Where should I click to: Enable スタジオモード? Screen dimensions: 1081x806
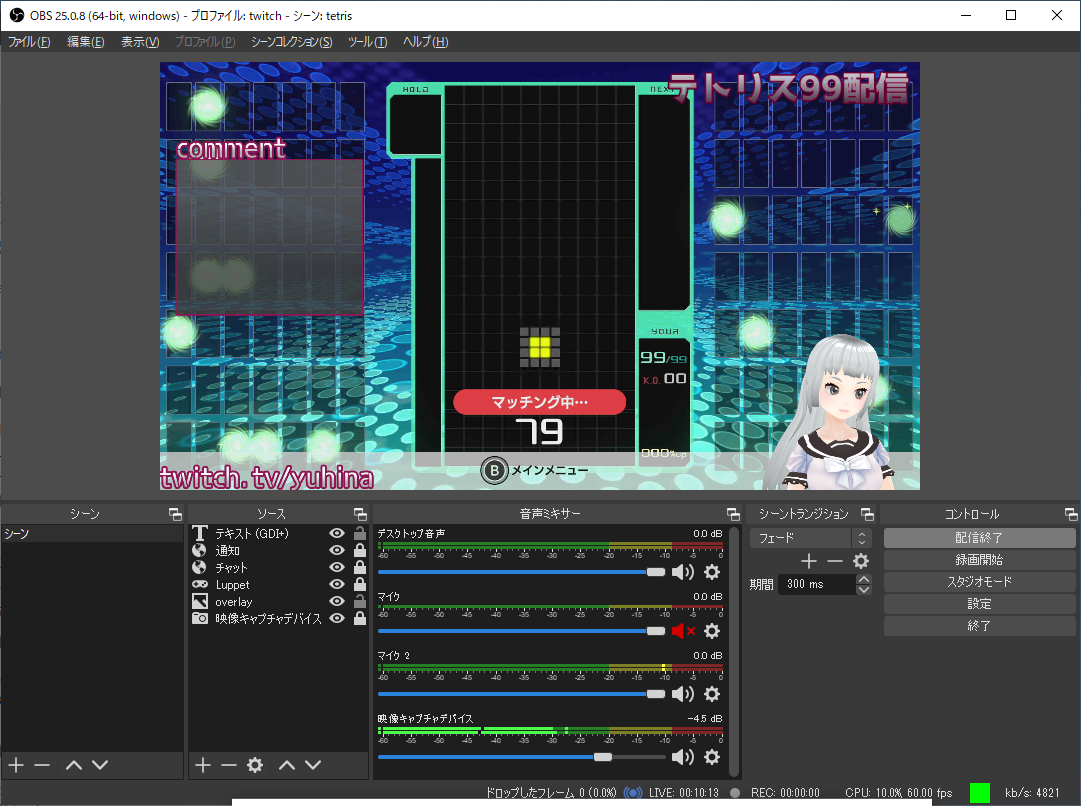[x=980, y=582]
